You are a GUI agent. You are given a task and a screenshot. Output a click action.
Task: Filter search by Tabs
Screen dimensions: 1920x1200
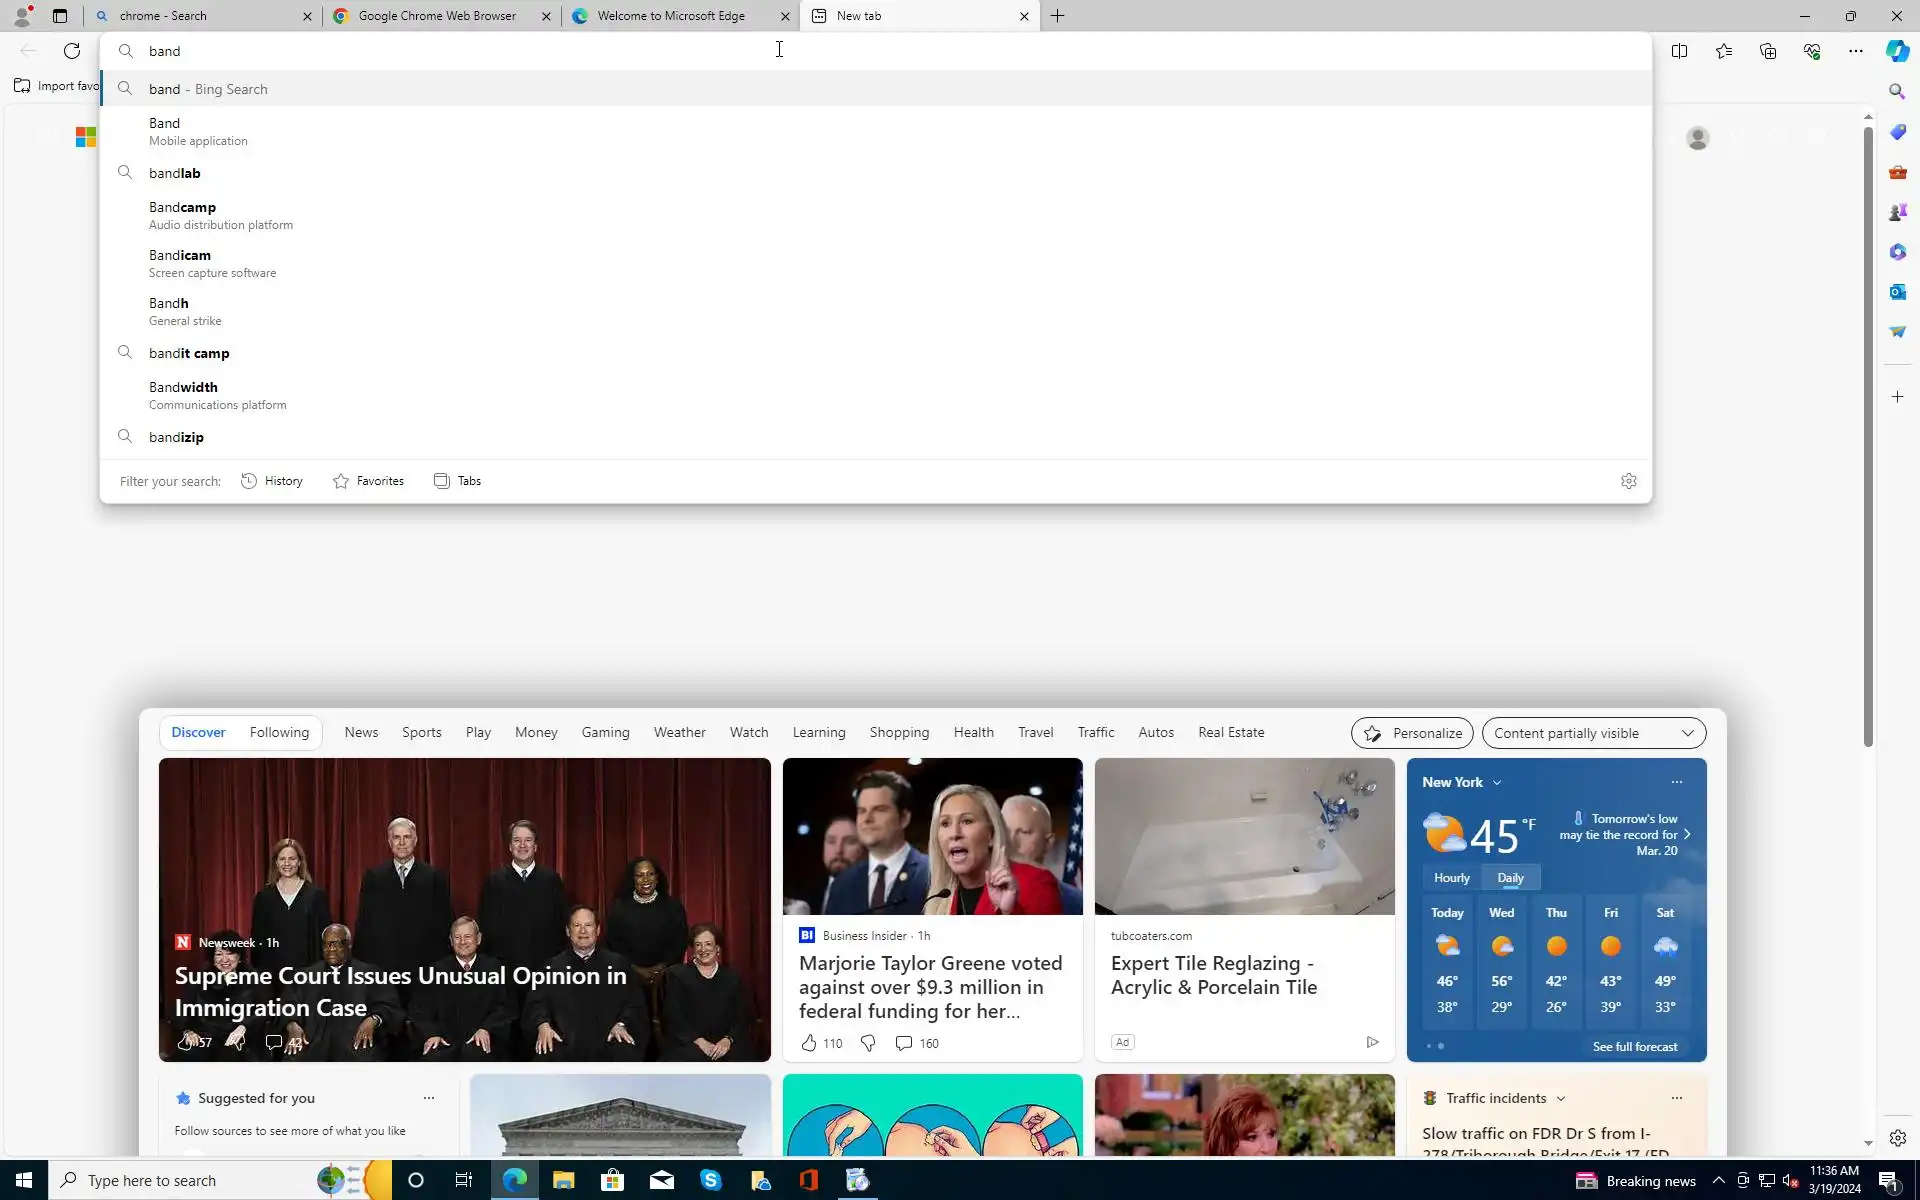point(458,481)
